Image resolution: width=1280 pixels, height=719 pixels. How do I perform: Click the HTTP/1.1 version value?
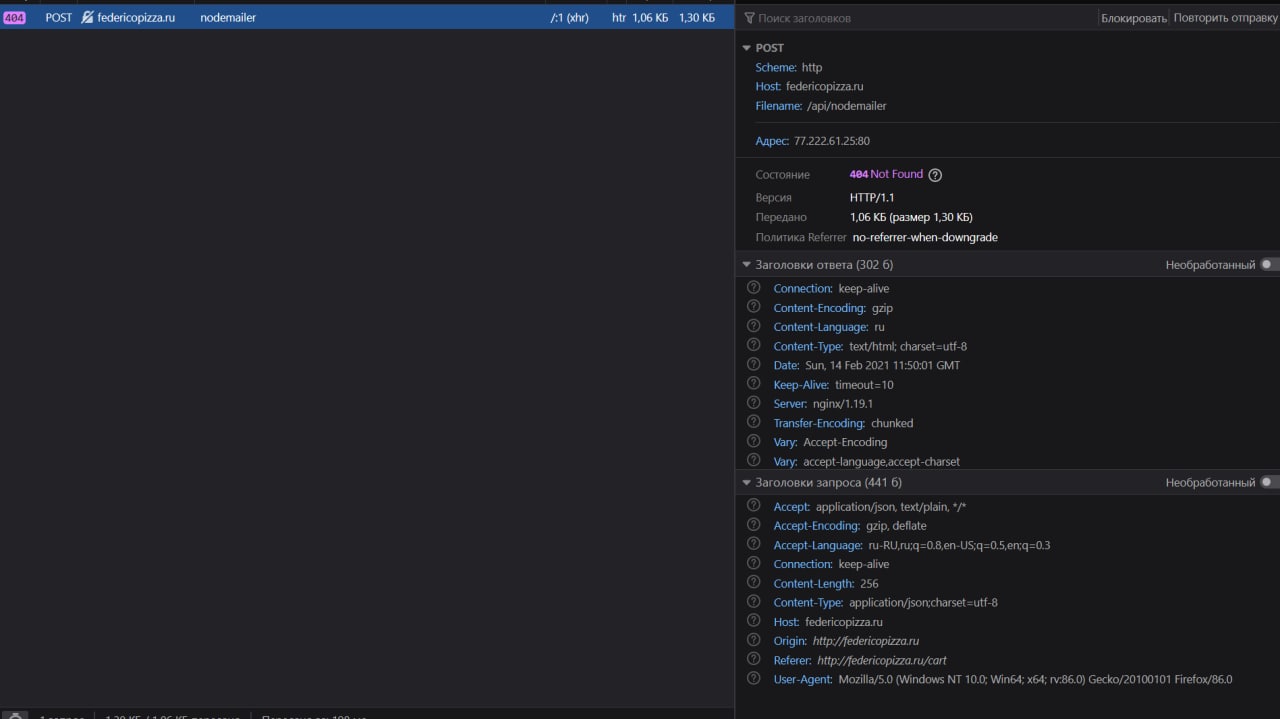point(872,198)
